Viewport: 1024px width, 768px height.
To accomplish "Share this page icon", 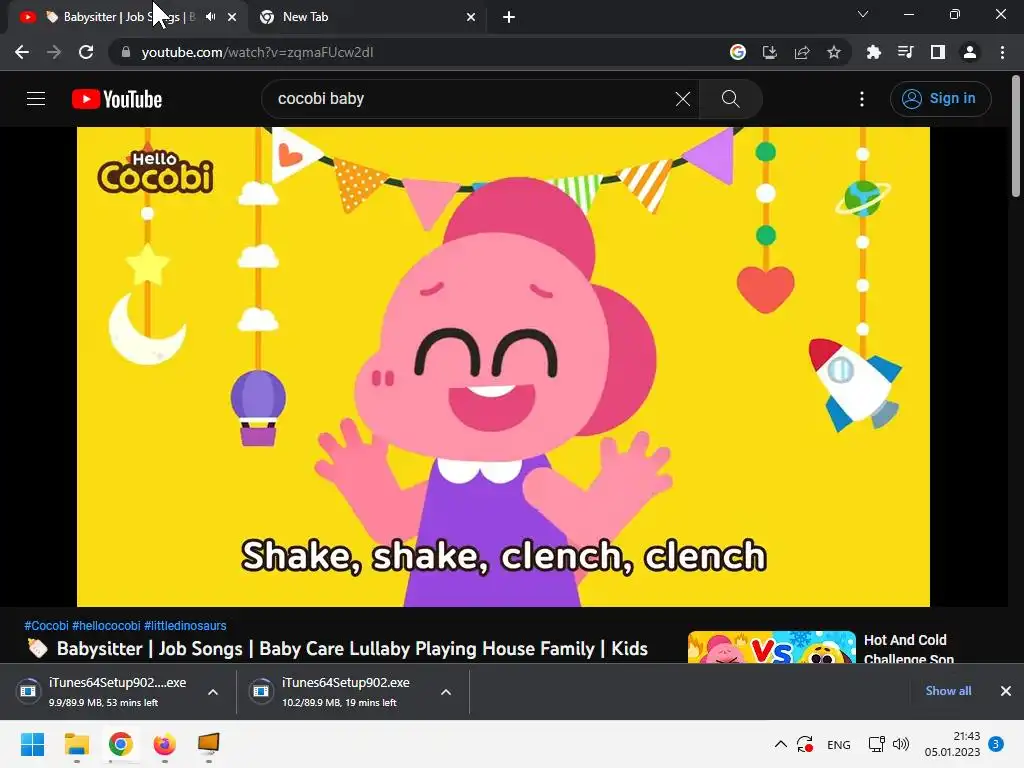I will 802,52.
